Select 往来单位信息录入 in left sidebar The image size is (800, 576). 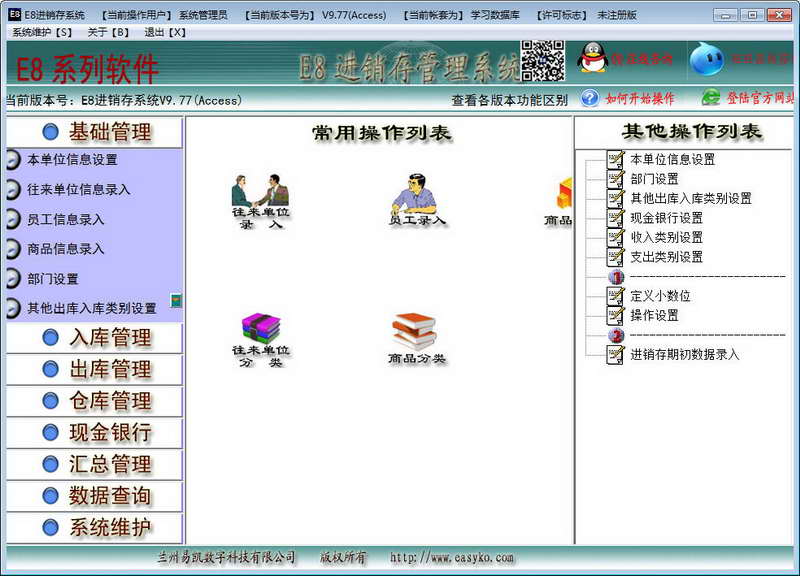click(79, 190)
